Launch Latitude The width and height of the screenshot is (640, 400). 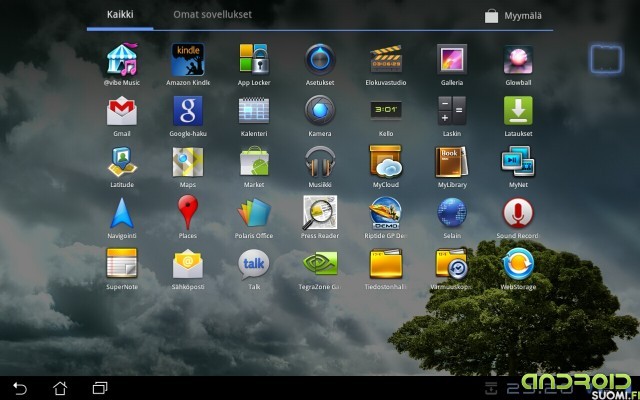tap(122, 162)
